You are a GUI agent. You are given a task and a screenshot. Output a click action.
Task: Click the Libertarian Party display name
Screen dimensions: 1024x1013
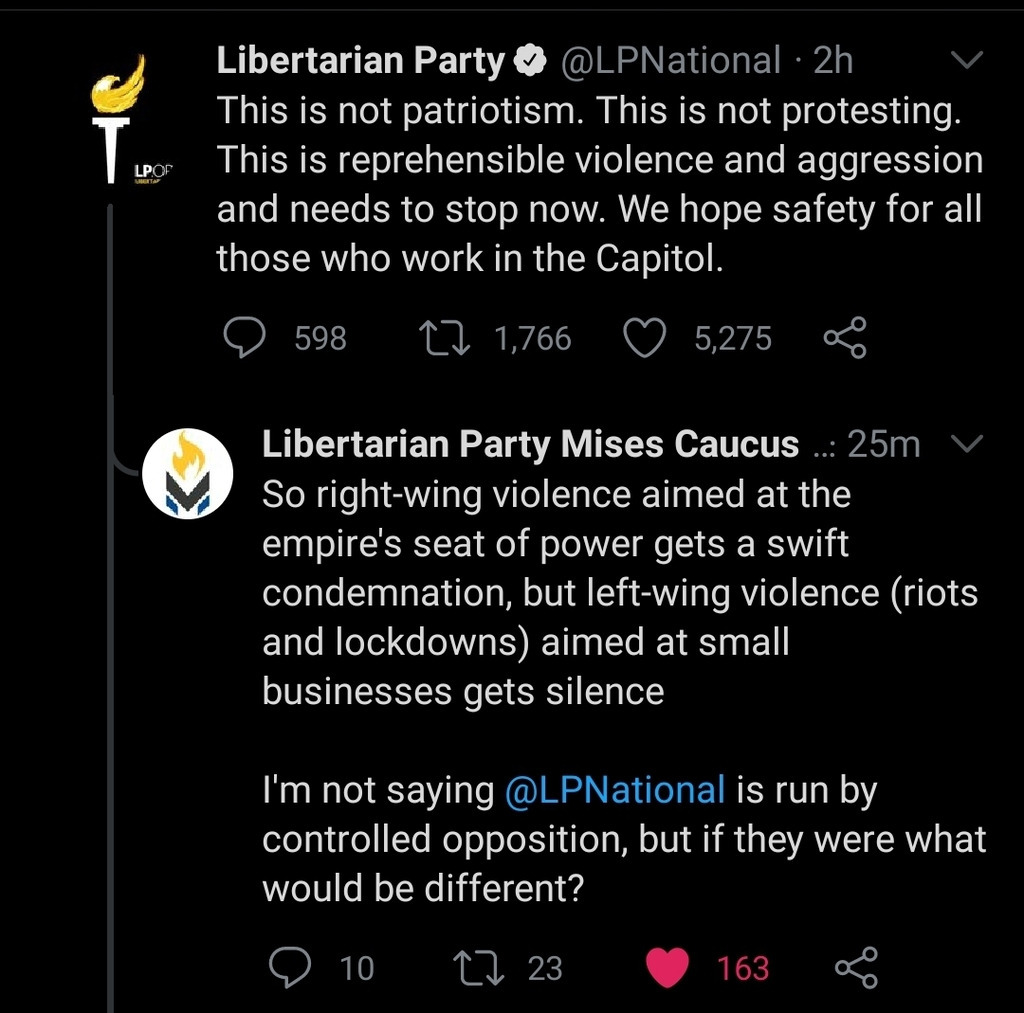361,61
